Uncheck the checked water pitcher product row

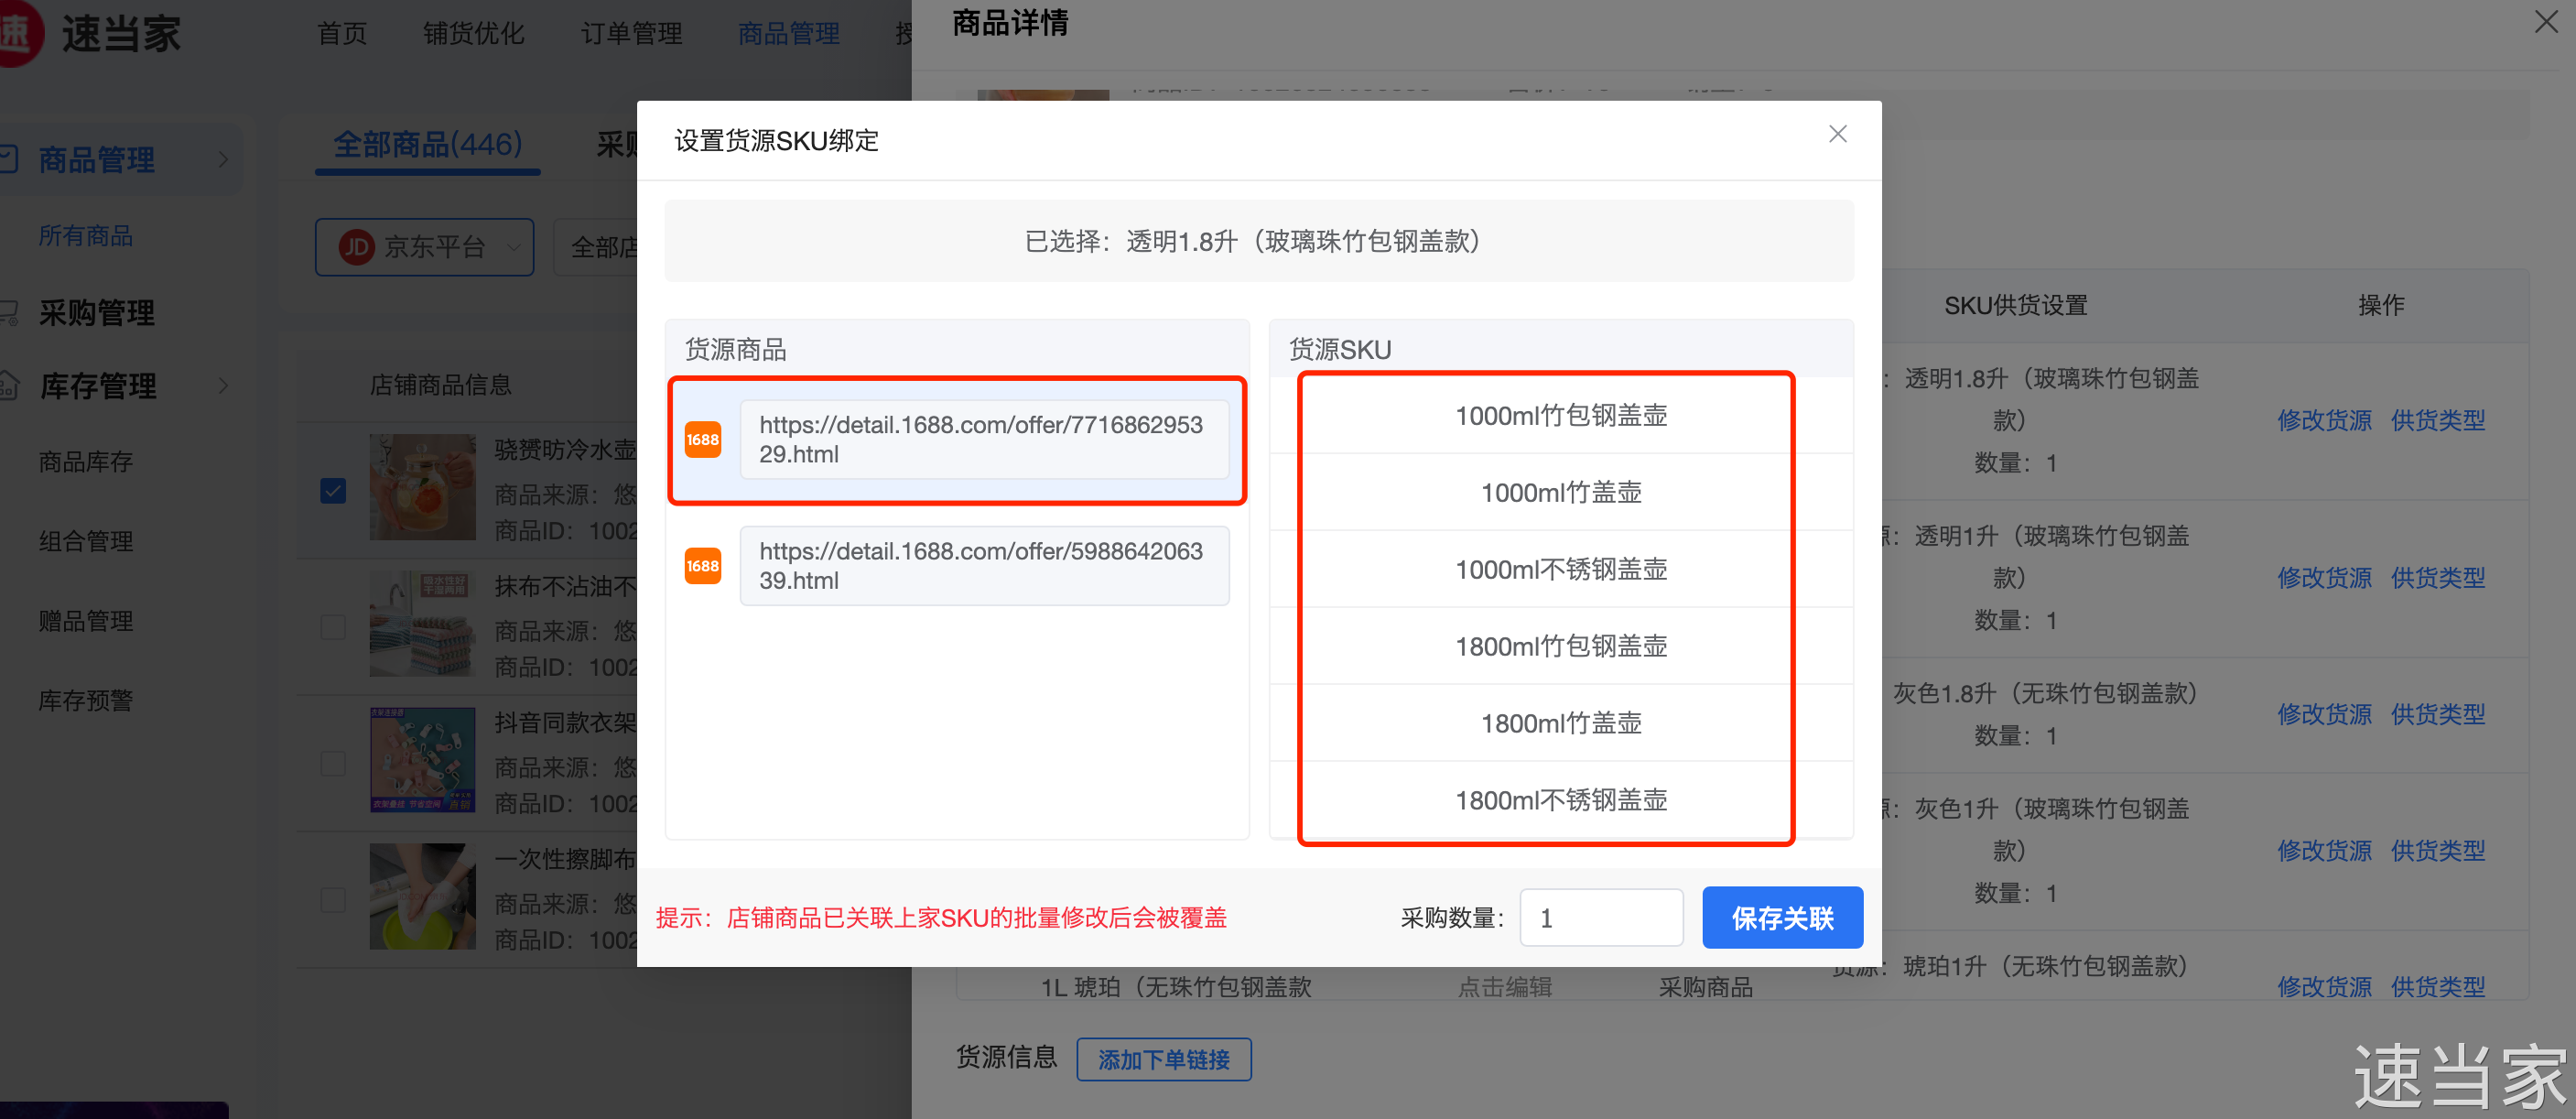tap(333, 491)
